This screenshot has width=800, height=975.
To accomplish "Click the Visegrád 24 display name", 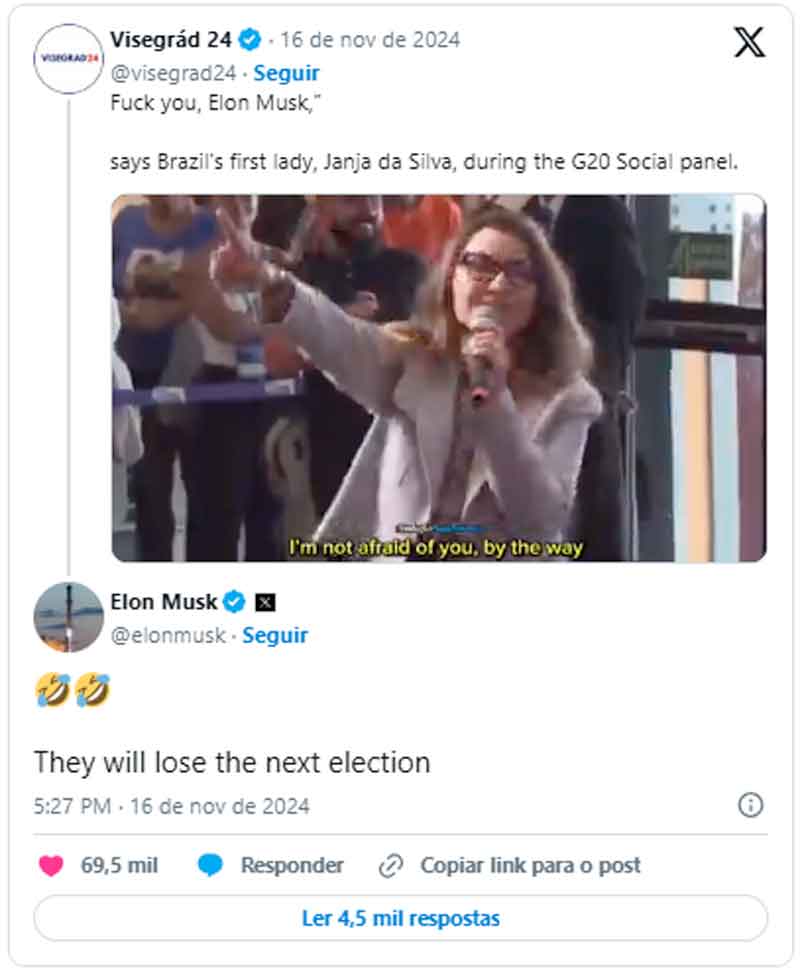I will tap(172, 40).
